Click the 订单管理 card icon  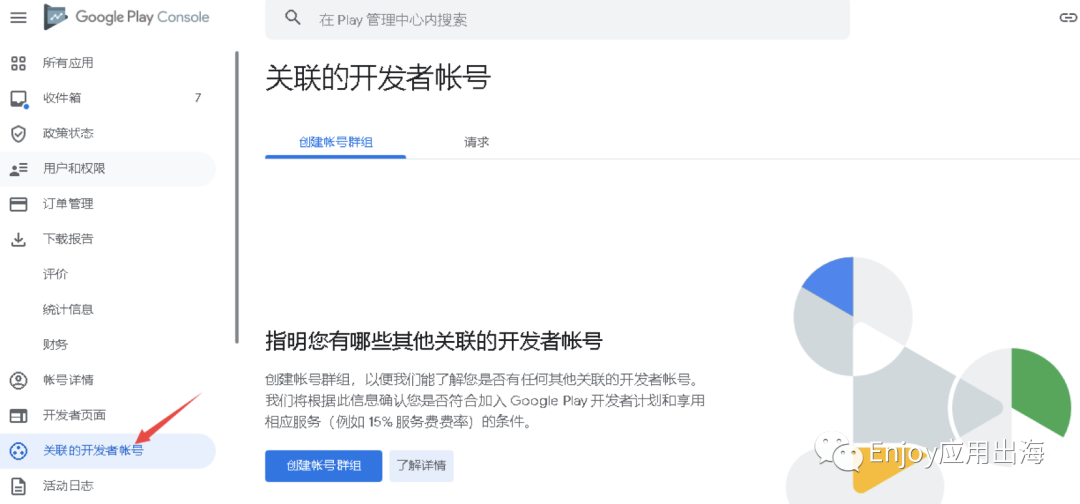click(x=19, y=204)
